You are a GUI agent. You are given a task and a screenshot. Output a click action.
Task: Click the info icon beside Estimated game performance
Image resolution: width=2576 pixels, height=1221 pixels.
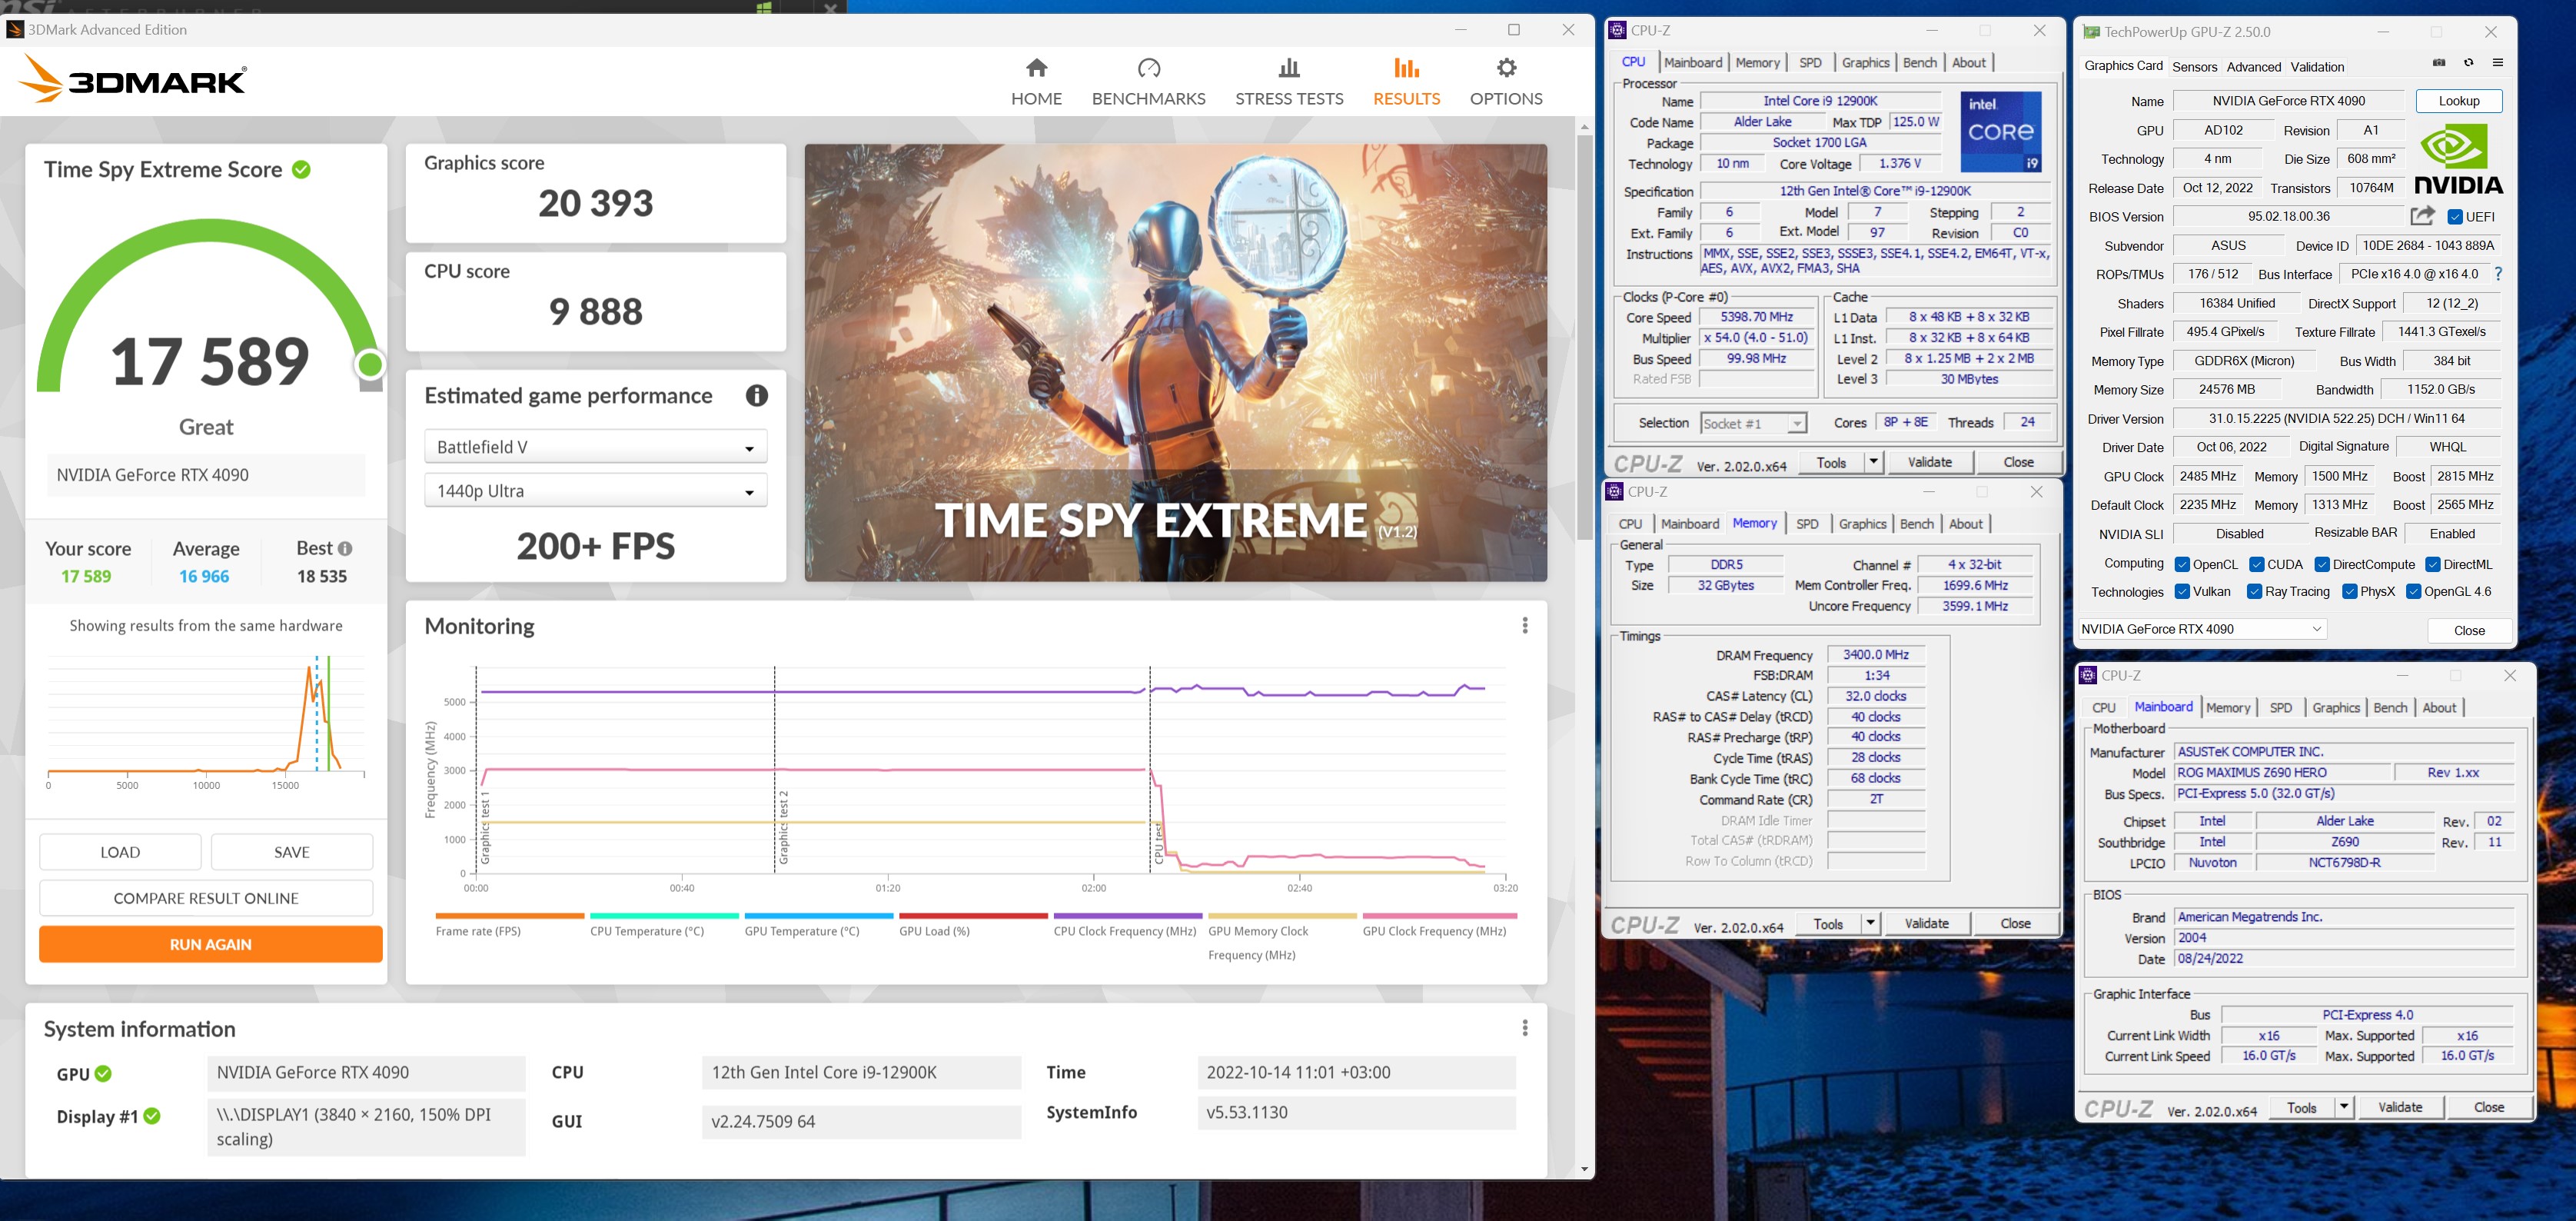757,396
